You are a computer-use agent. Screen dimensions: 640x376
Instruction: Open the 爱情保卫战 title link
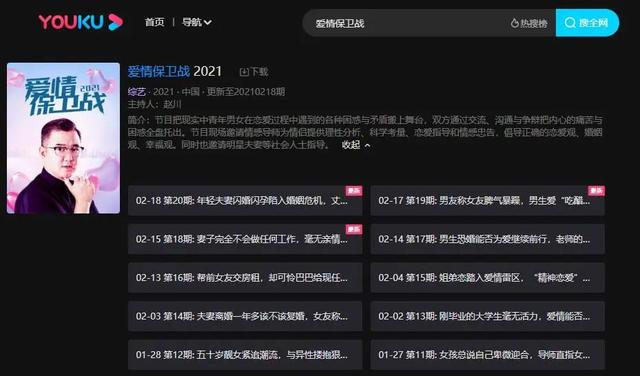[159, 71]
